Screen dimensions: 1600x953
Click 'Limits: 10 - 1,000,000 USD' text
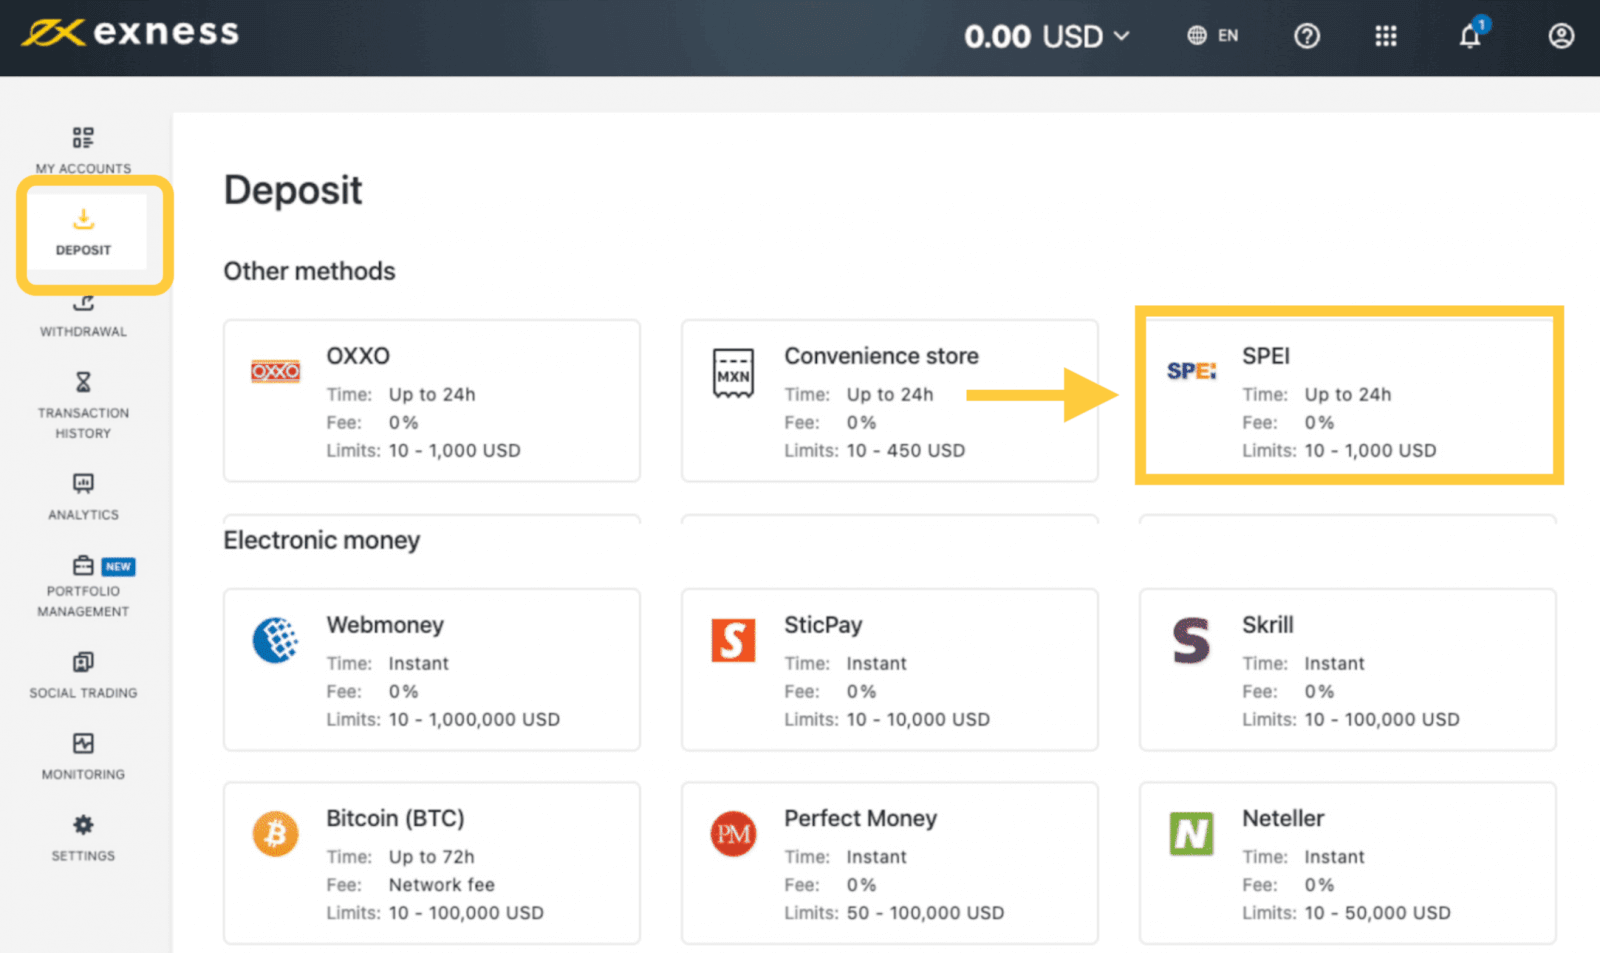[x=443, y=719]
